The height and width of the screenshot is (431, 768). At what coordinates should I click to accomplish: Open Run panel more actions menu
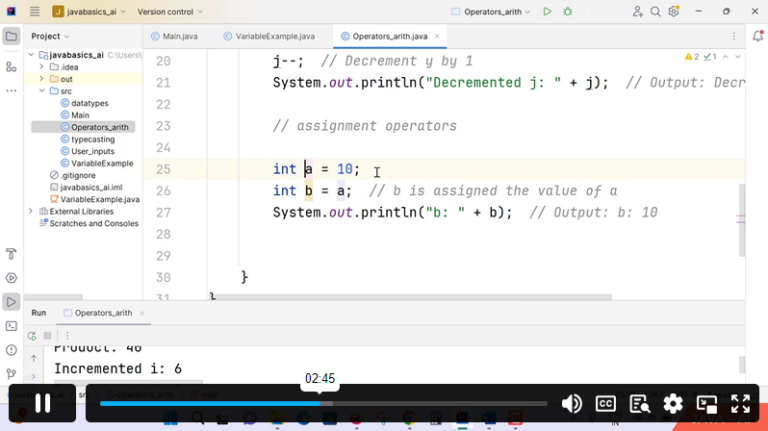click(68, 335)
